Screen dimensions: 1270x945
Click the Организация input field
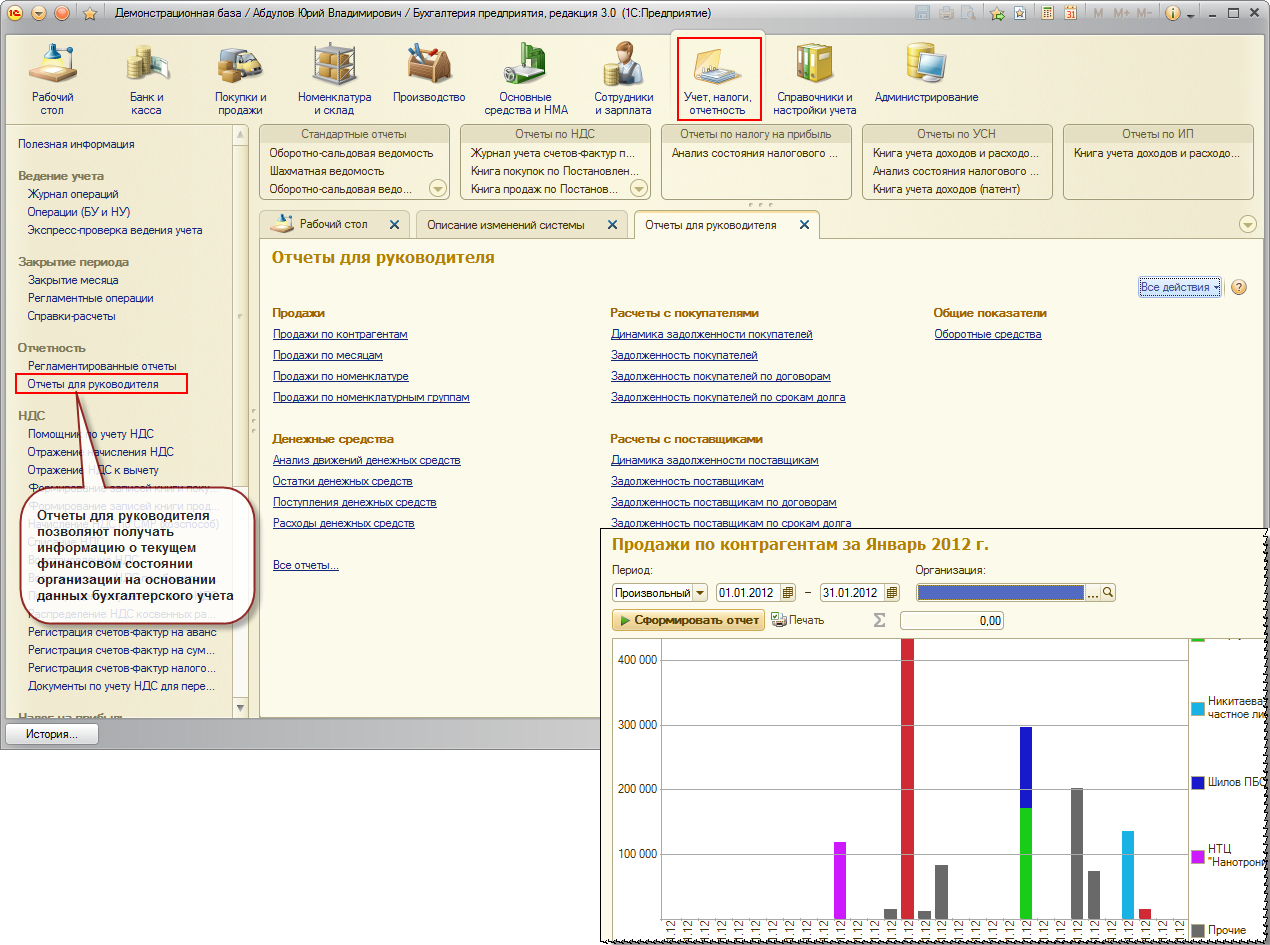pyautogui.click(x=1000, y=592)
